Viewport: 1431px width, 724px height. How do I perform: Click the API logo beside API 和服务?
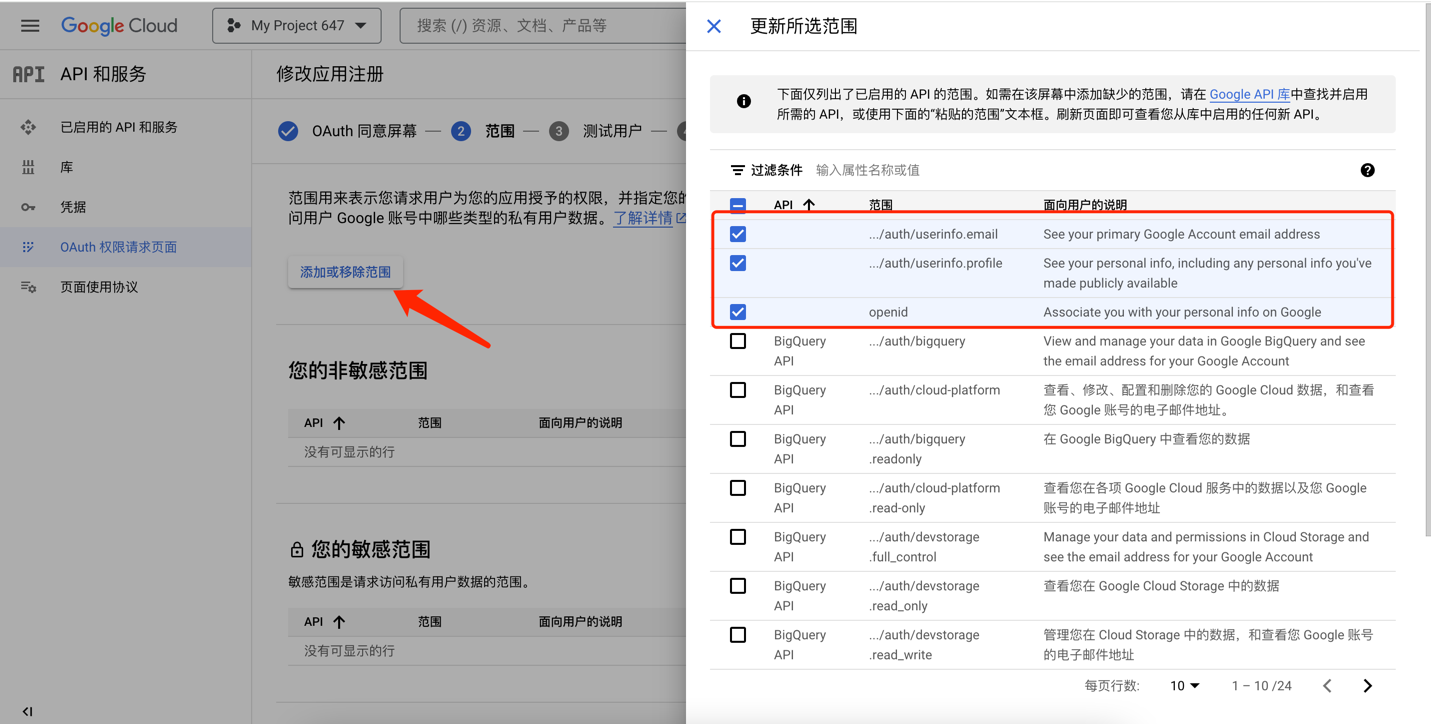coord(28,74)
